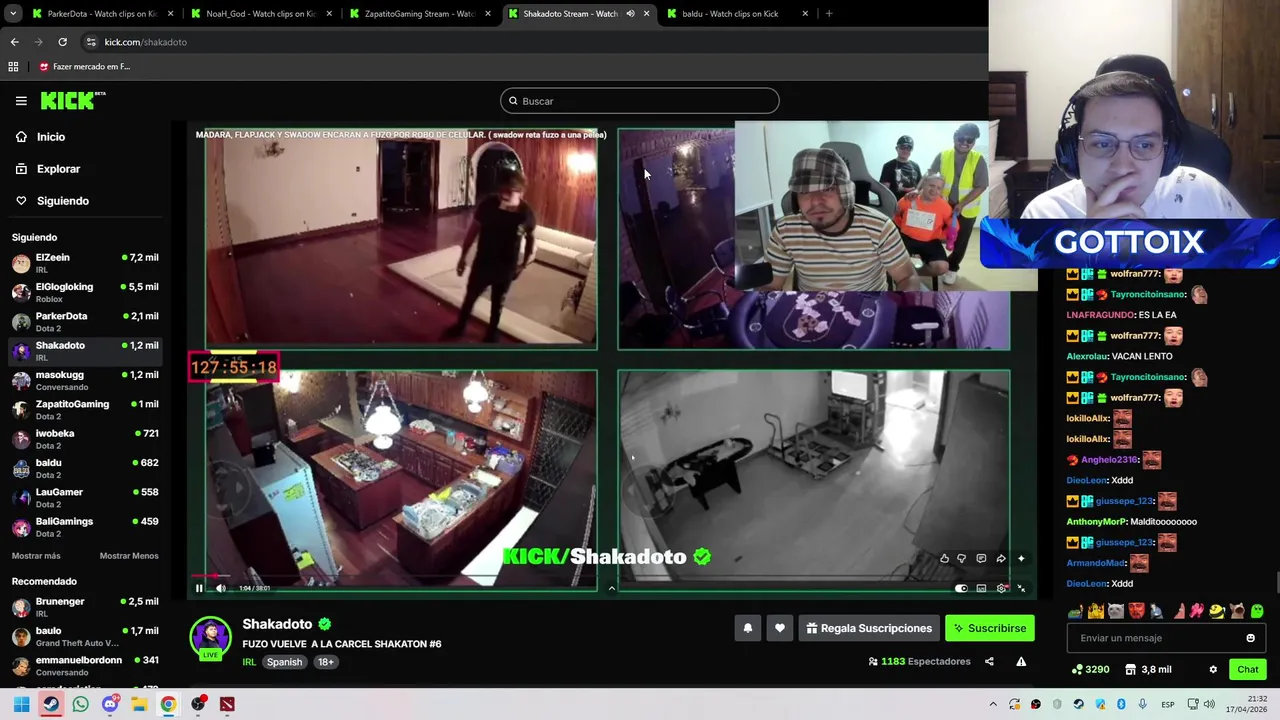
Task: Open Brunenger recommended channel
Action: pos(86,607)
